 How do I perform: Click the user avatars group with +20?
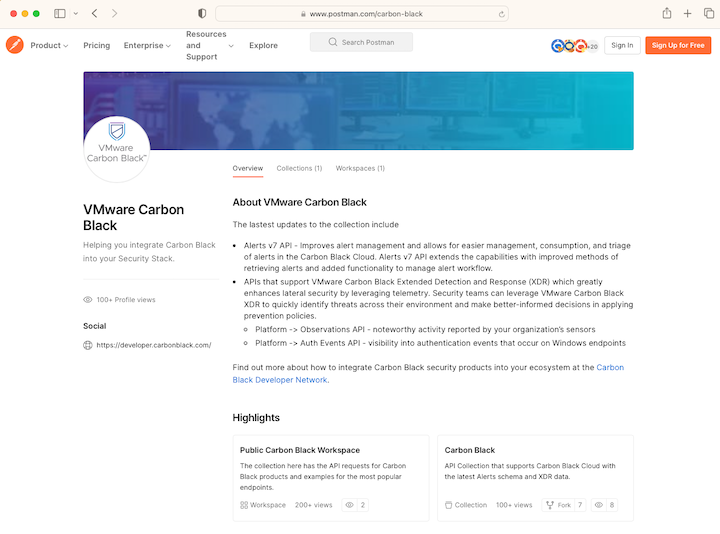point(574,46)
